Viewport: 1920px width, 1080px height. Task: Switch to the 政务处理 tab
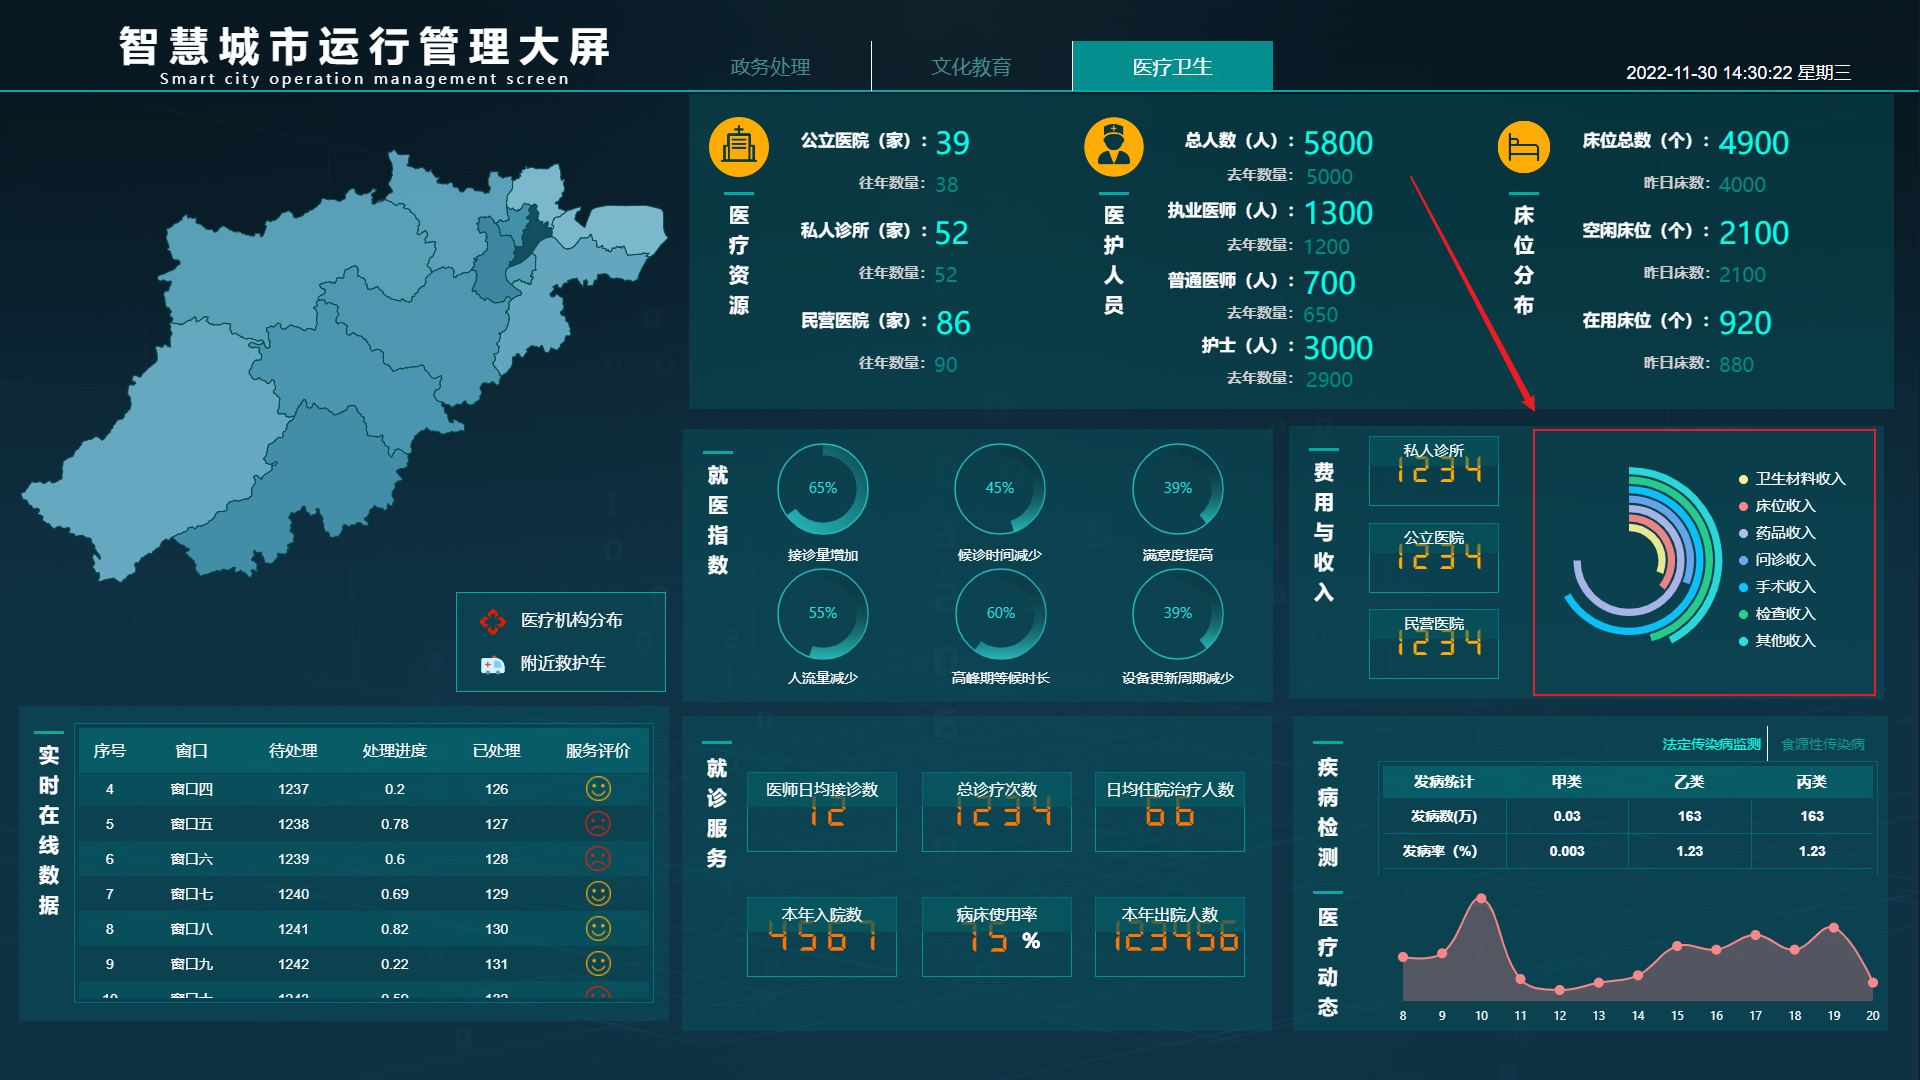pos(770,66)
